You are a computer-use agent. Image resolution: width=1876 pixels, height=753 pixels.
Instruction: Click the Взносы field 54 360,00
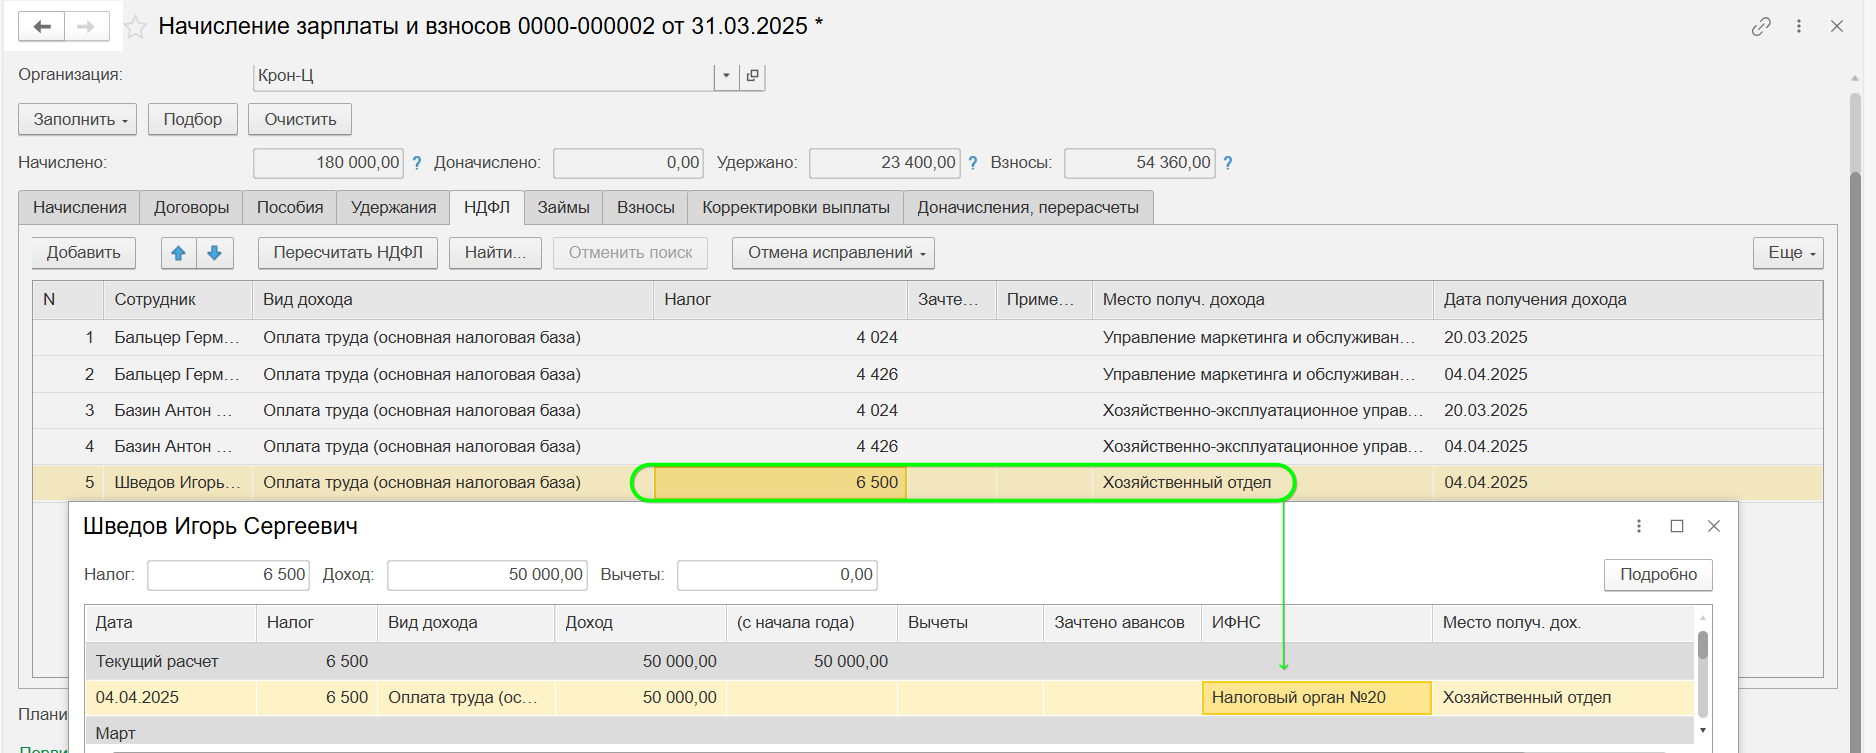(1140, 163)
